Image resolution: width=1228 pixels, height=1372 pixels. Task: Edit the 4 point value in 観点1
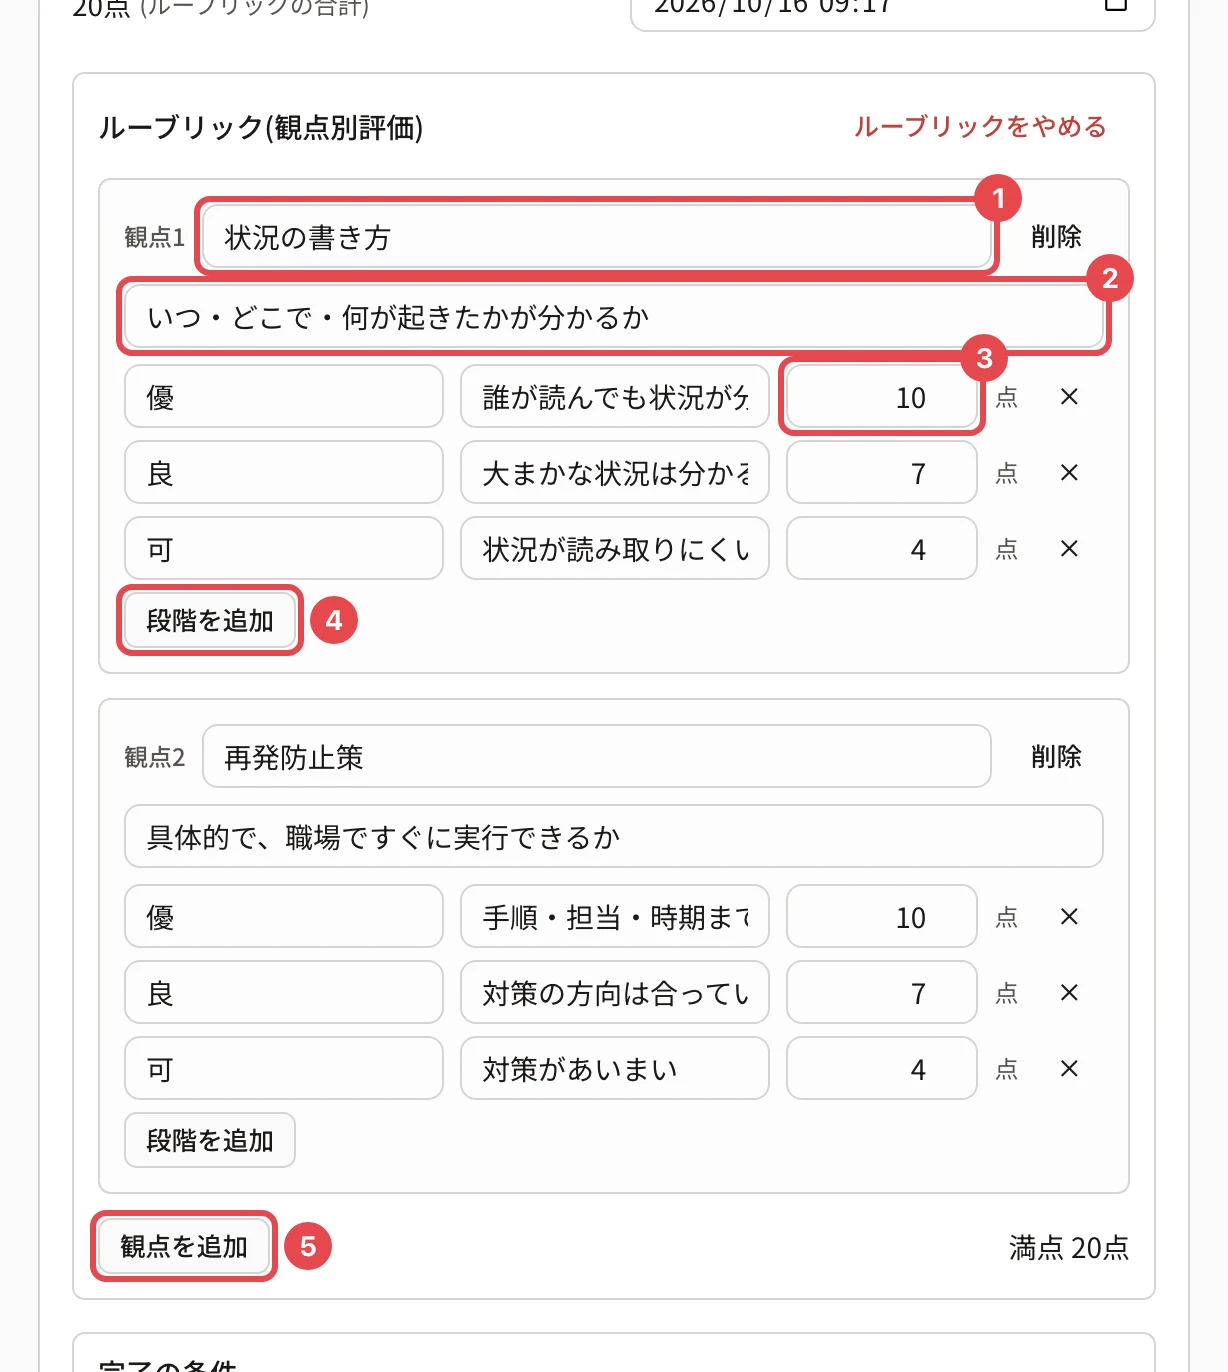[882, 549]
